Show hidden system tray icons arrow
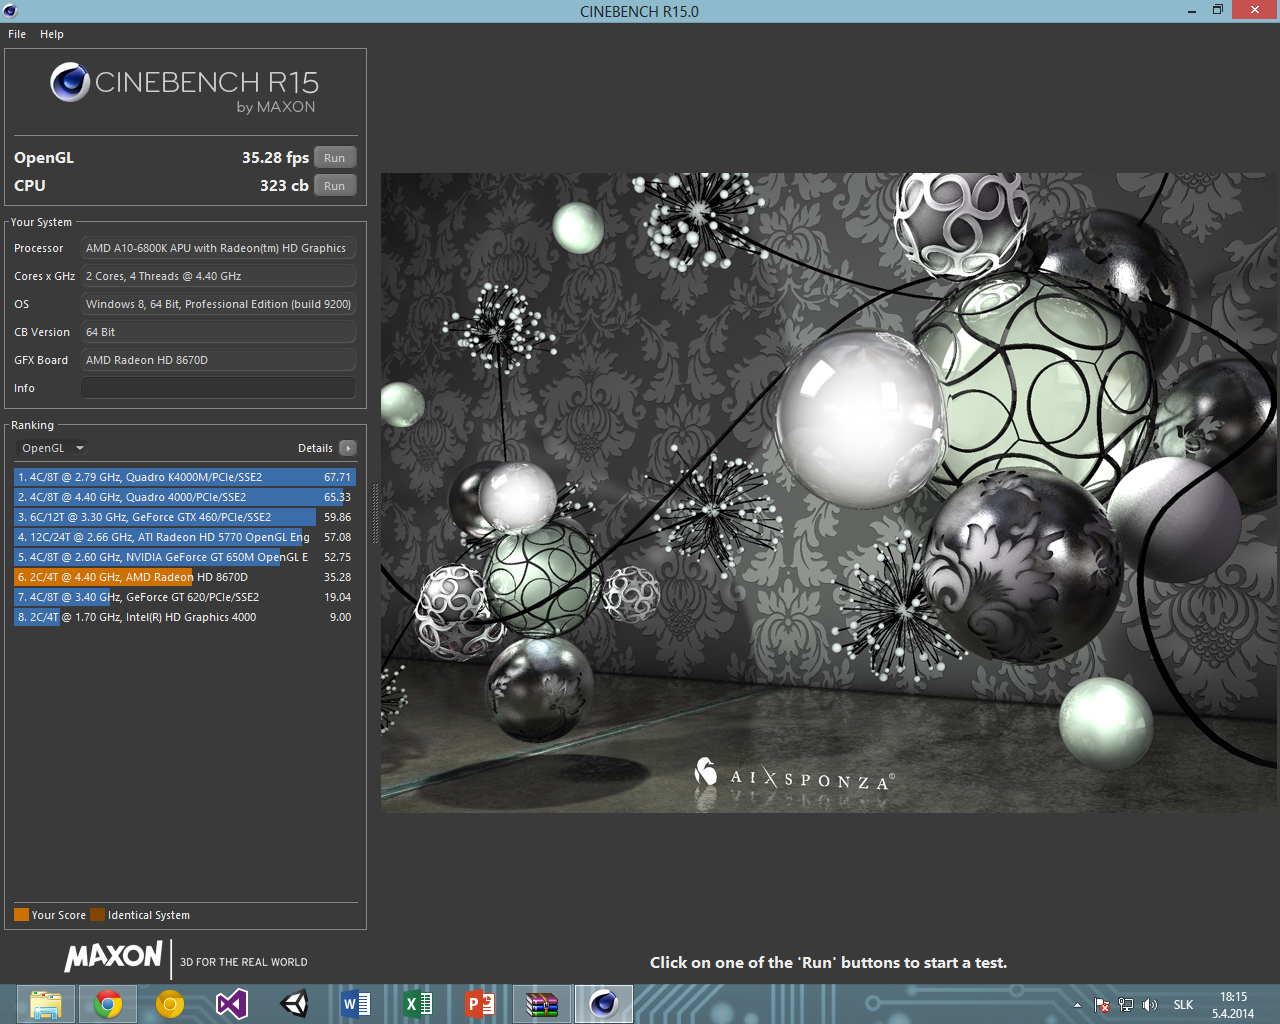This screenshot has height=1024, width=1280. coord(1077,1005)
